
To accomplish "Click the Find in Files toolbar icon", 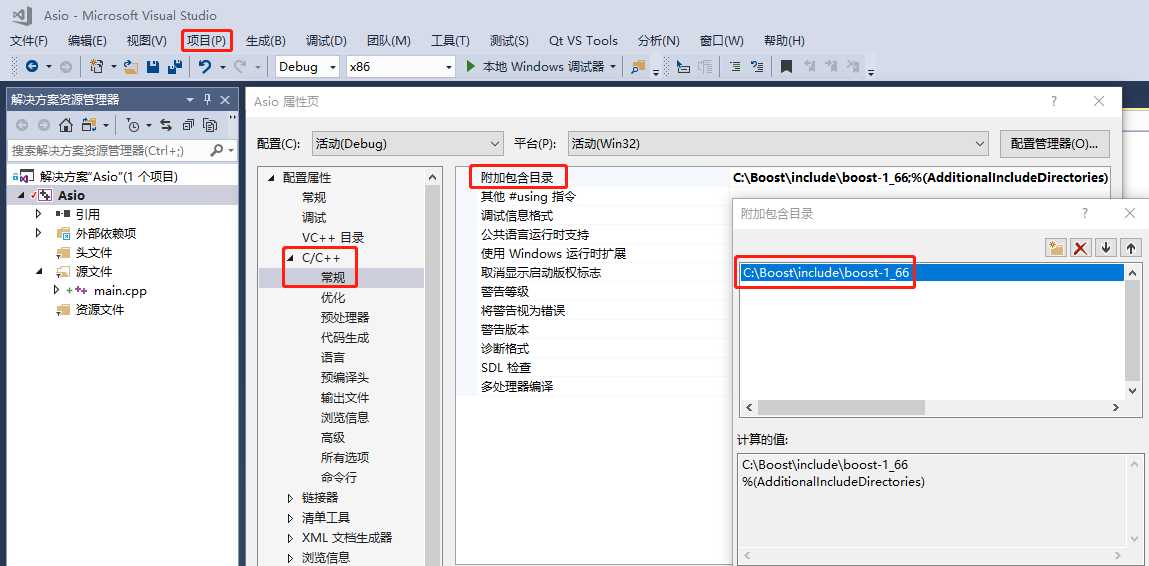I will 638,67.
